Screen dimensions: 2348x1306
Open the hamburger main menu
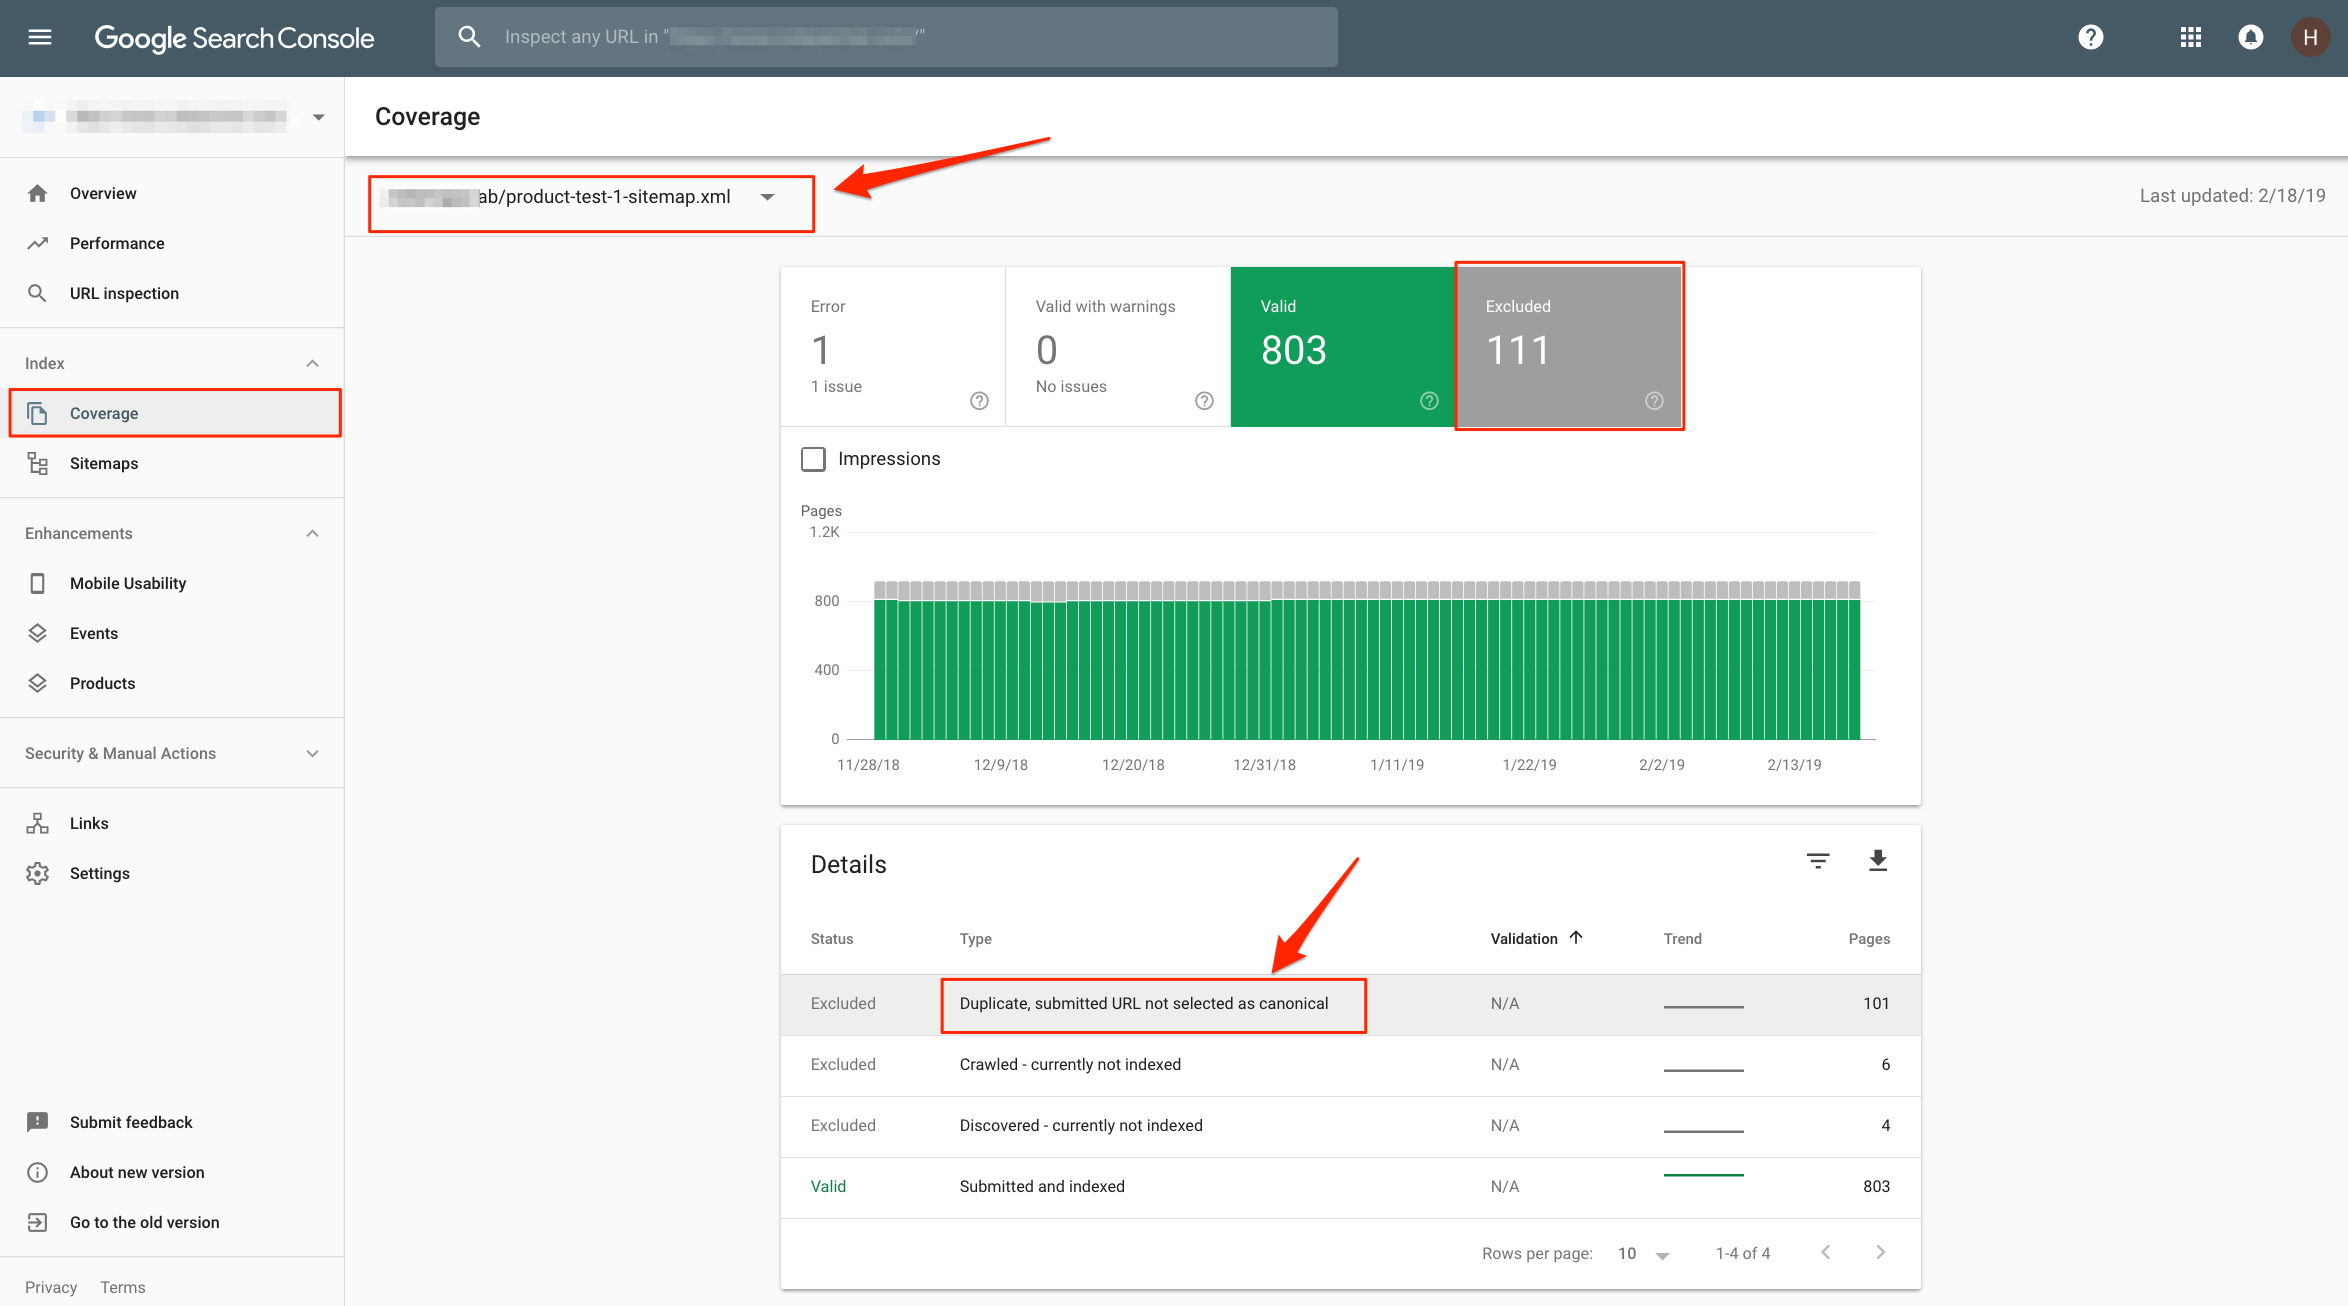click(40, 37)
